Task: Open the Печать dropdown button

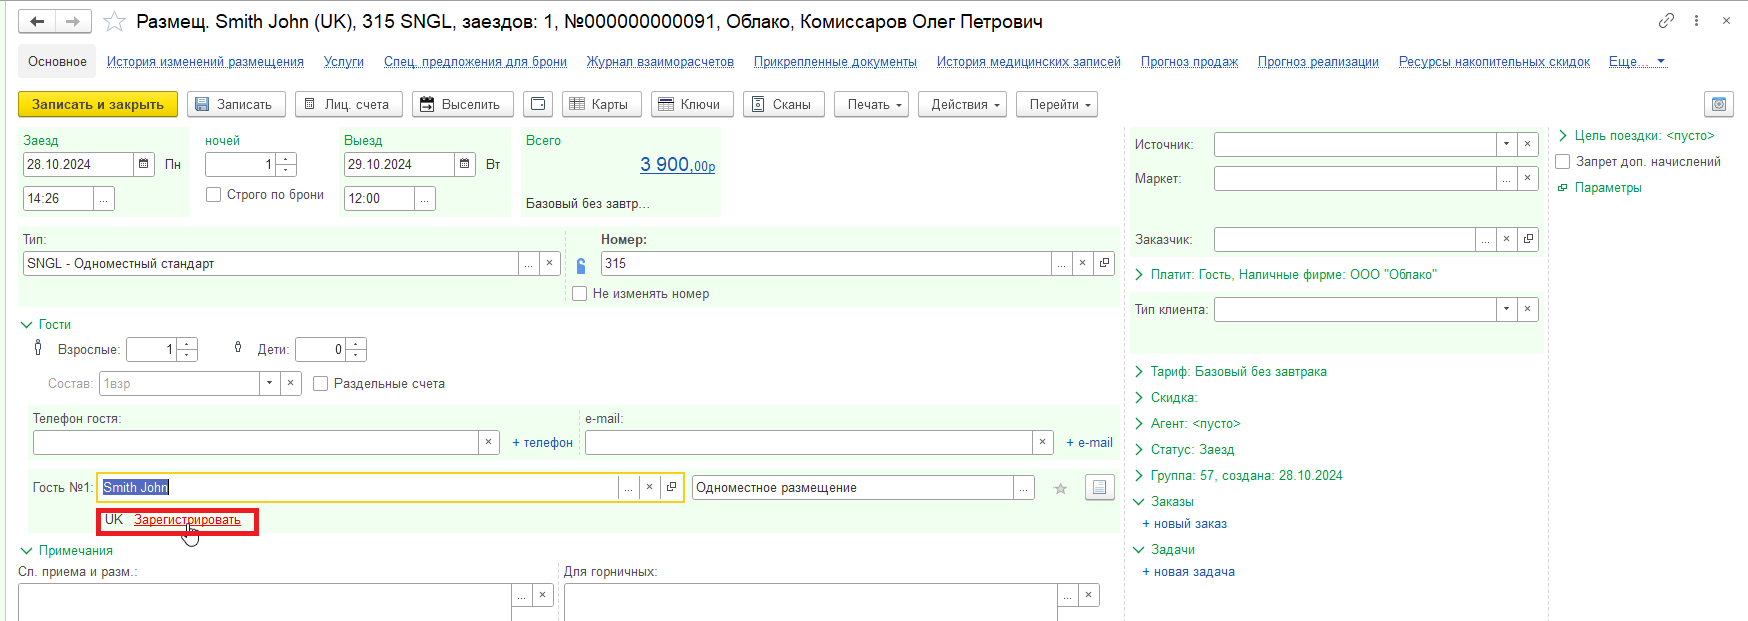Action: [871, 104]
